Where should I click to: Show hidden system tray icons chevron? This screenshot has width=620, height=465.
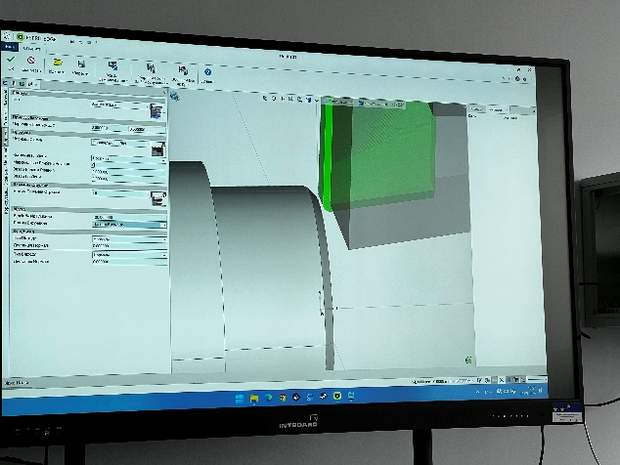click(x=478, y=391)
